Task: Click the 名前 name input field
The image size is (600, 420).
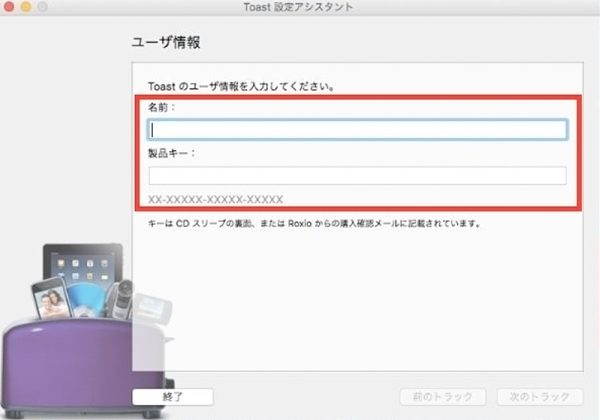Action: pos(357,130)
